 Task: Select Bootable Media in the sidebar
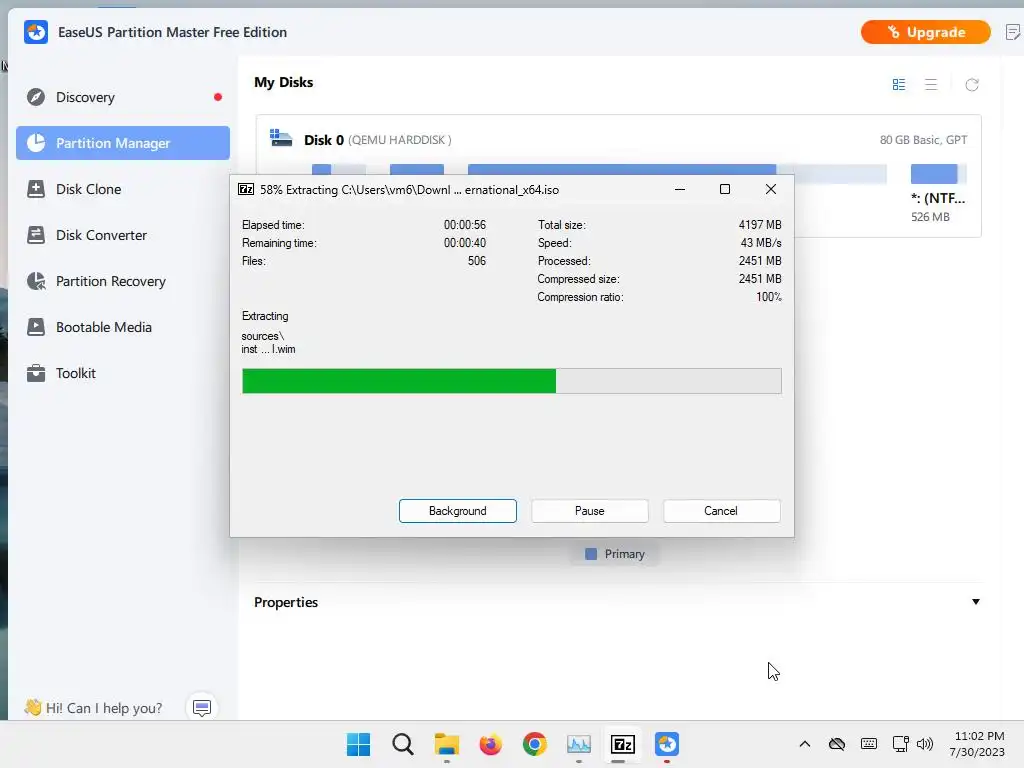(x=123, y=327)
